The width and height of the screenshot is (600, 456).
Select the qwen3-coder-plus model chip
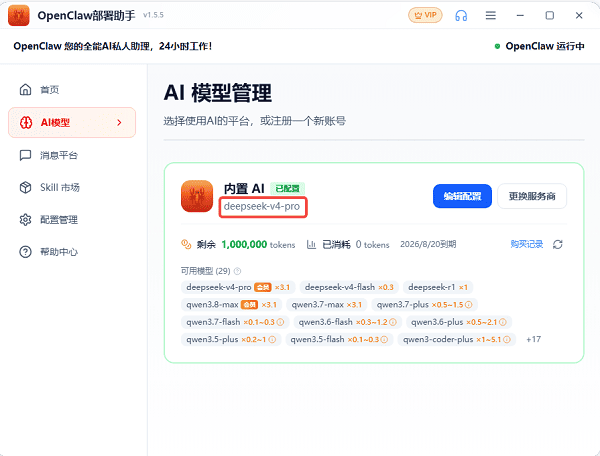[x=457, y=339]
